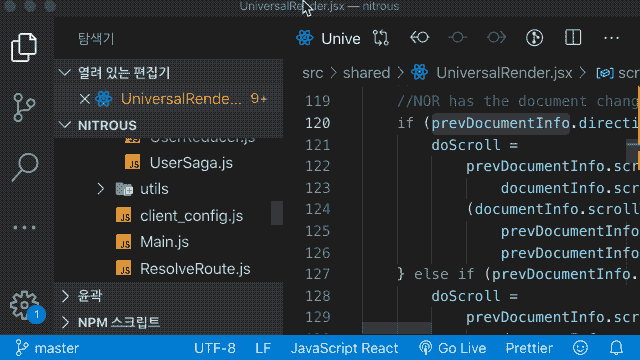Screen dimensions: 640x360
Task: Click the Prettier status item
Action: pyautogui.click(x=529, y=348)
